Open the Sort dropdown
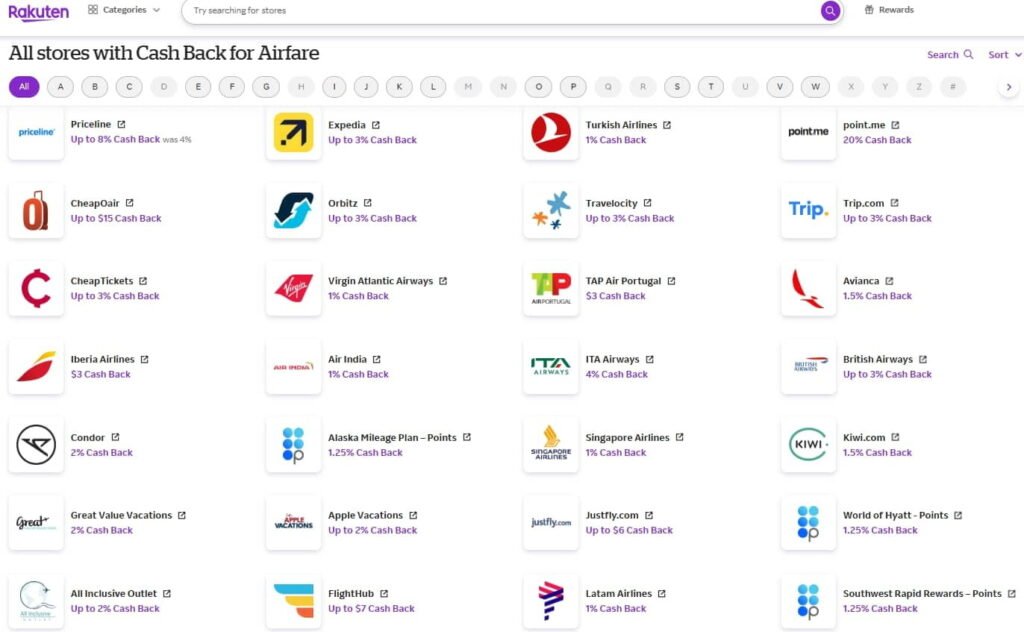Viewport: 1024px width, 632px height. tap(1004, 55)
